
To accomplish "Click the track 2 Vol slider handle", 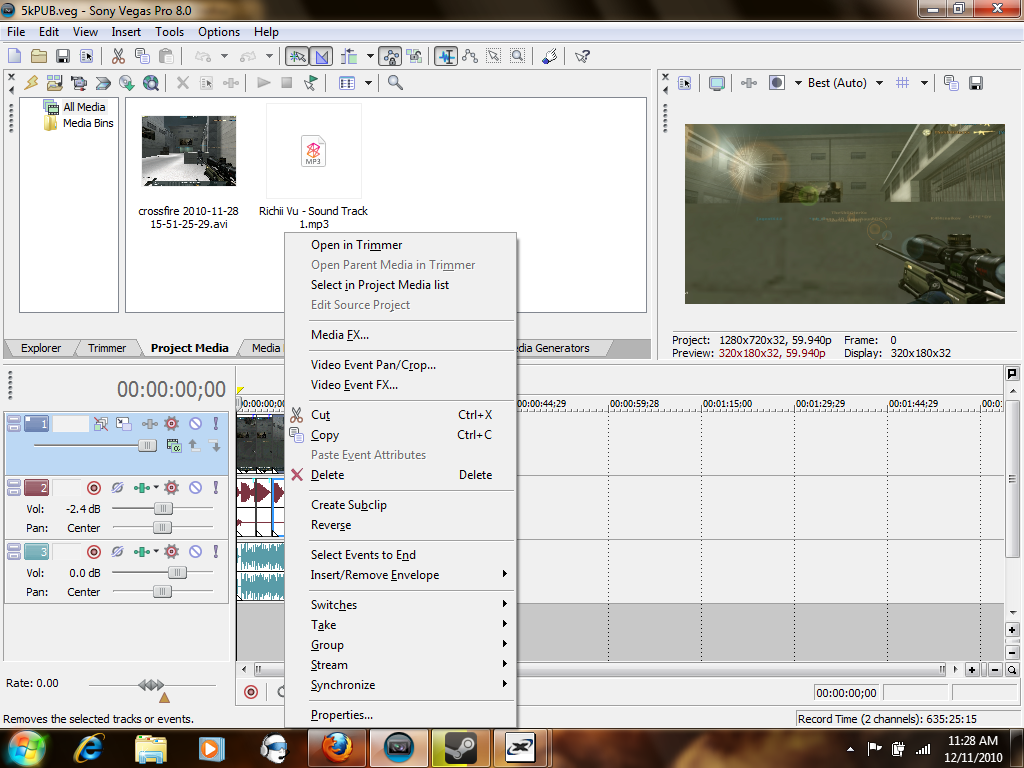I will pos(162,509).
